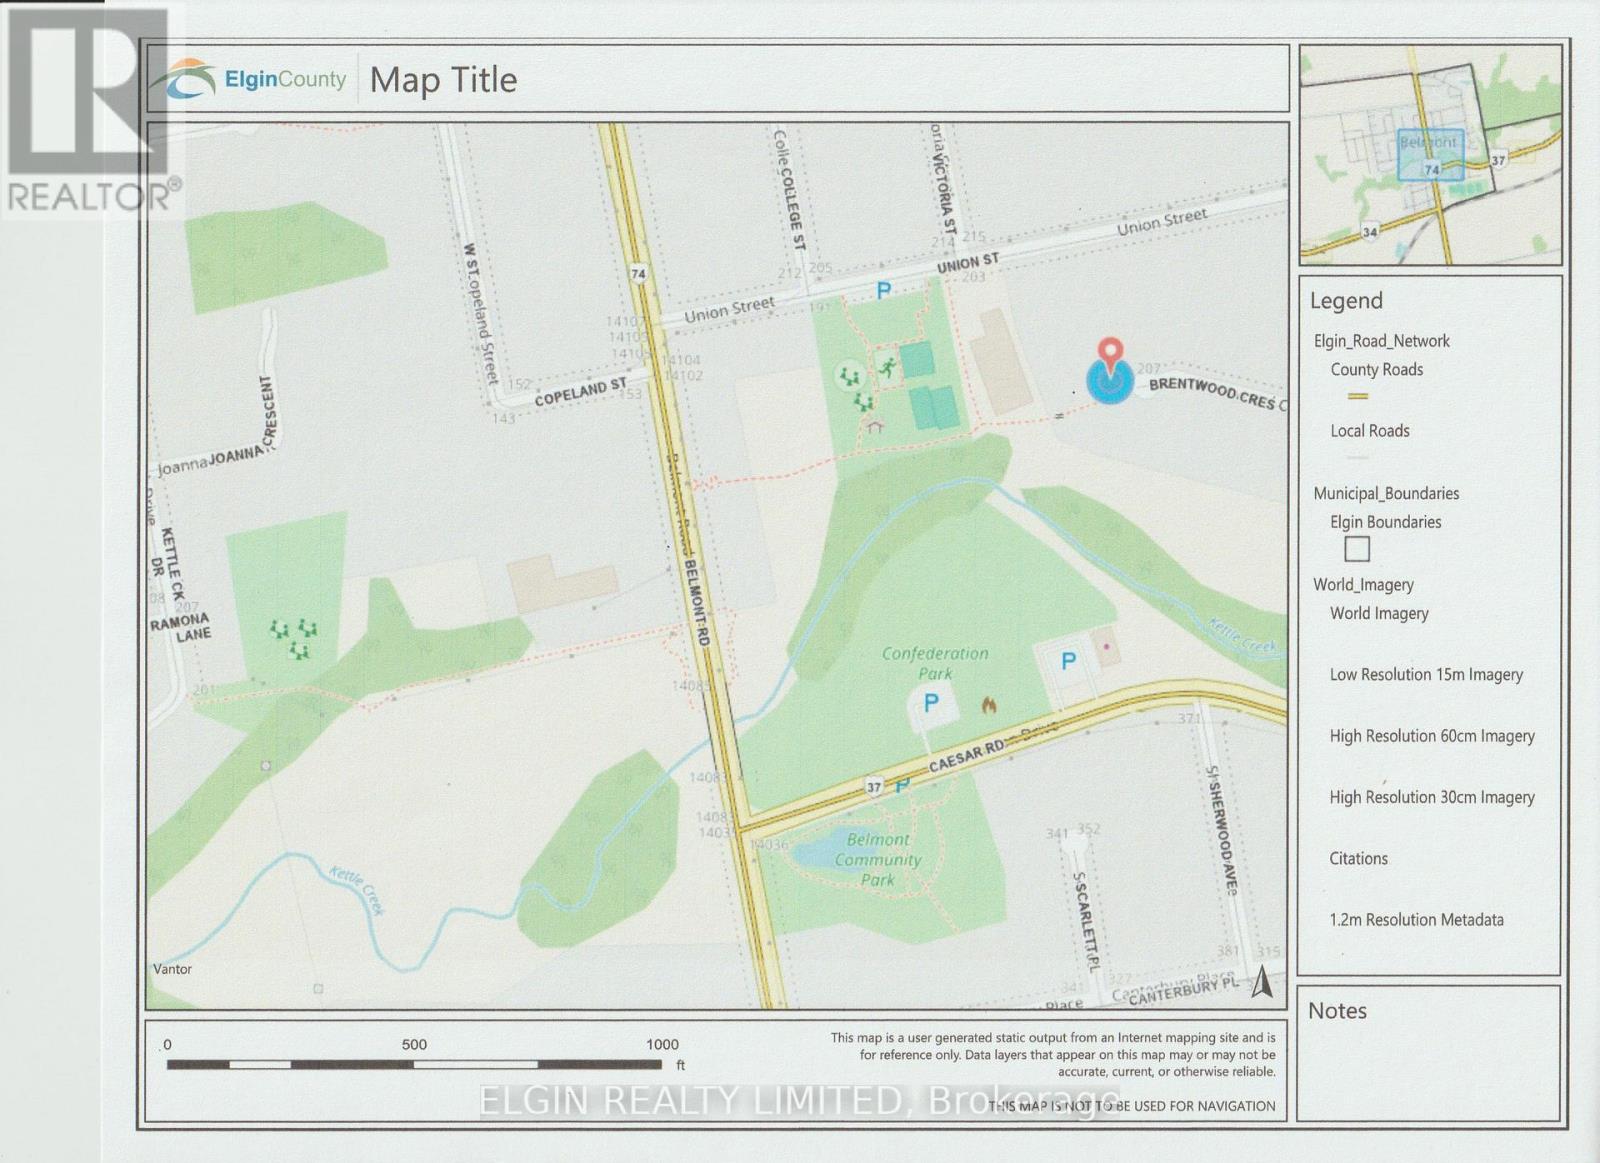Click the Map Title text
Screen dimensions: 1600x1163
[x=443, y=80]
